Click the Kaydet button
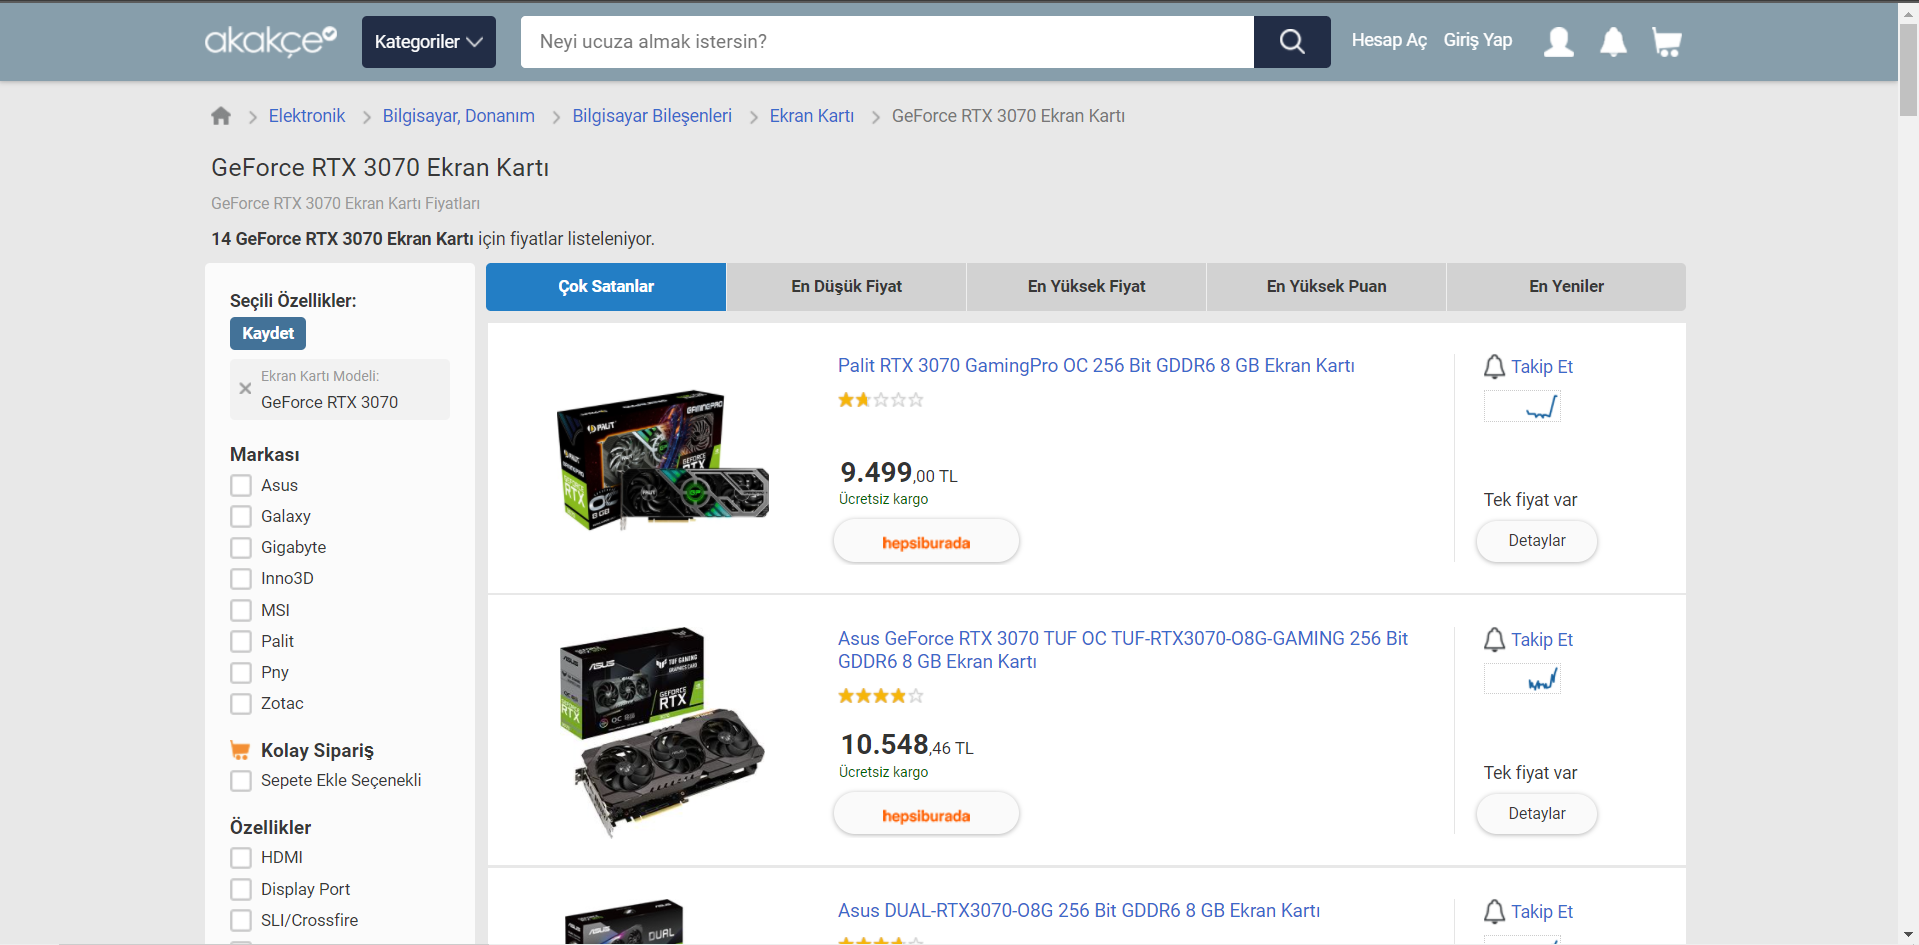1919x945 pixels. (268, 334)
